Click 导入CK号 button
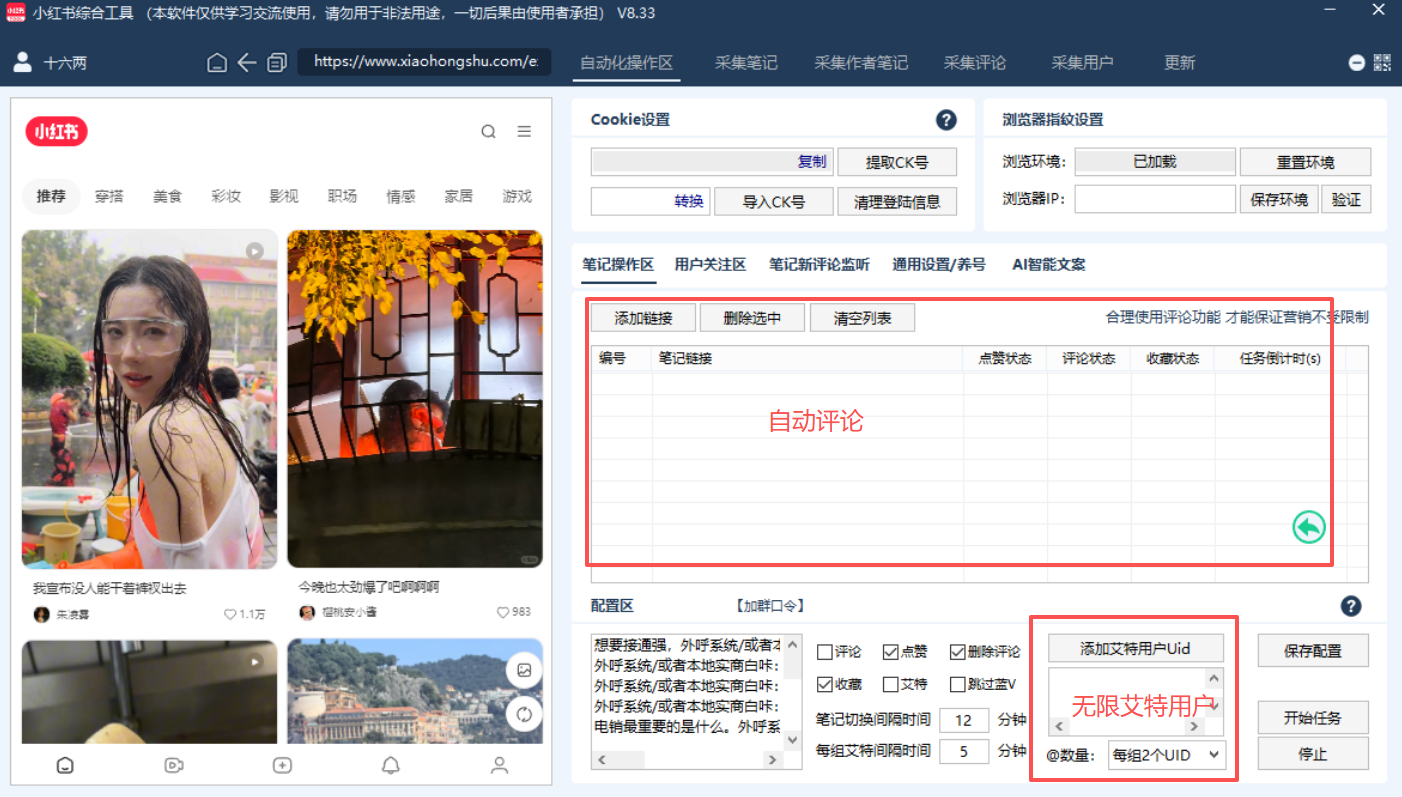1402x797 pixels. pyautogui.click(x=774, y=201)
